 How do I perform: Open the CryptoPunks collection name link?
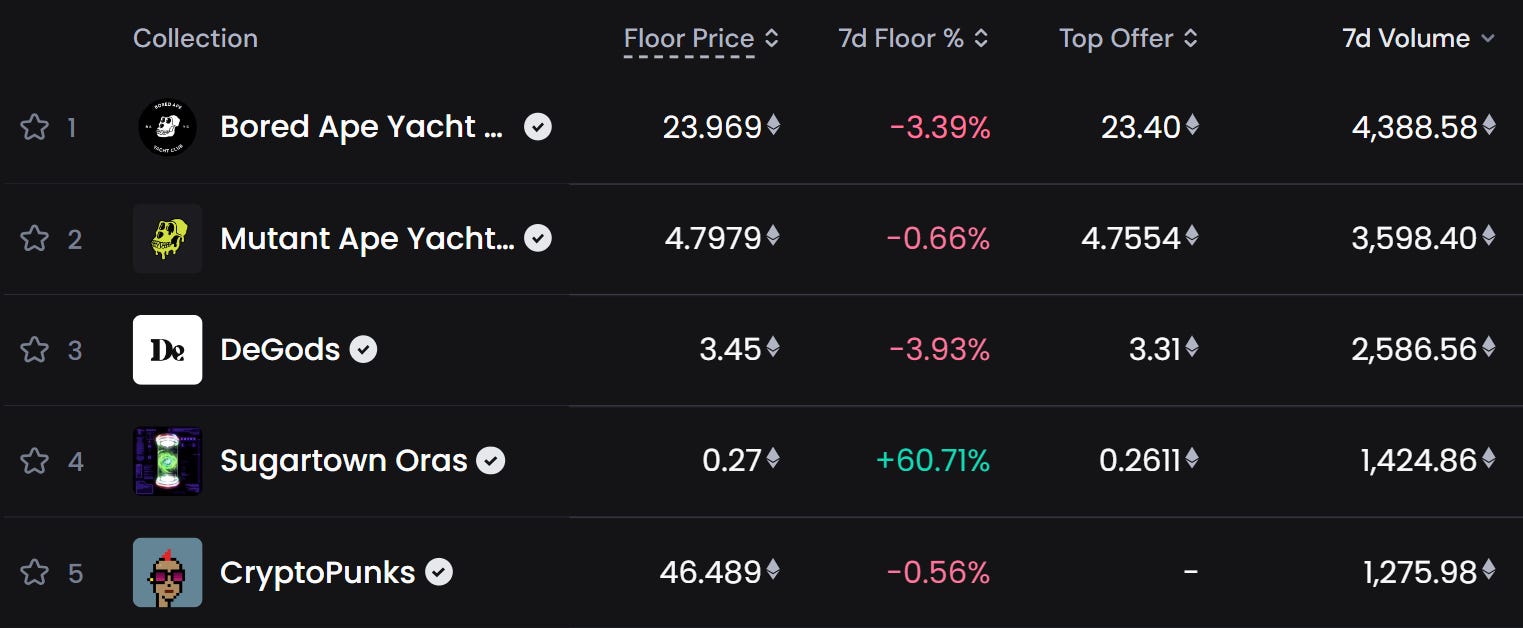(x=317, y=572)
